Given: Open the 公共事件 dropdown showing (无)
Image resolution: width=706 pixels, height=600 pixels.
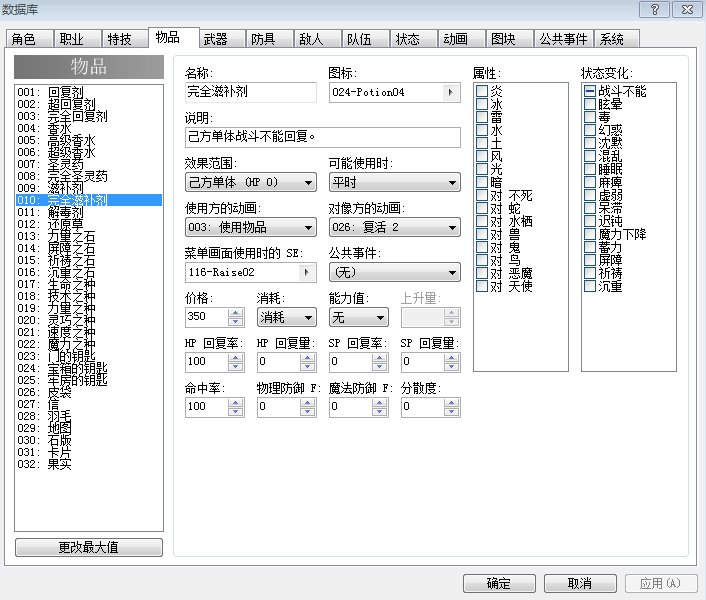Looking at the screenshot, I should [x=395, y=272].
